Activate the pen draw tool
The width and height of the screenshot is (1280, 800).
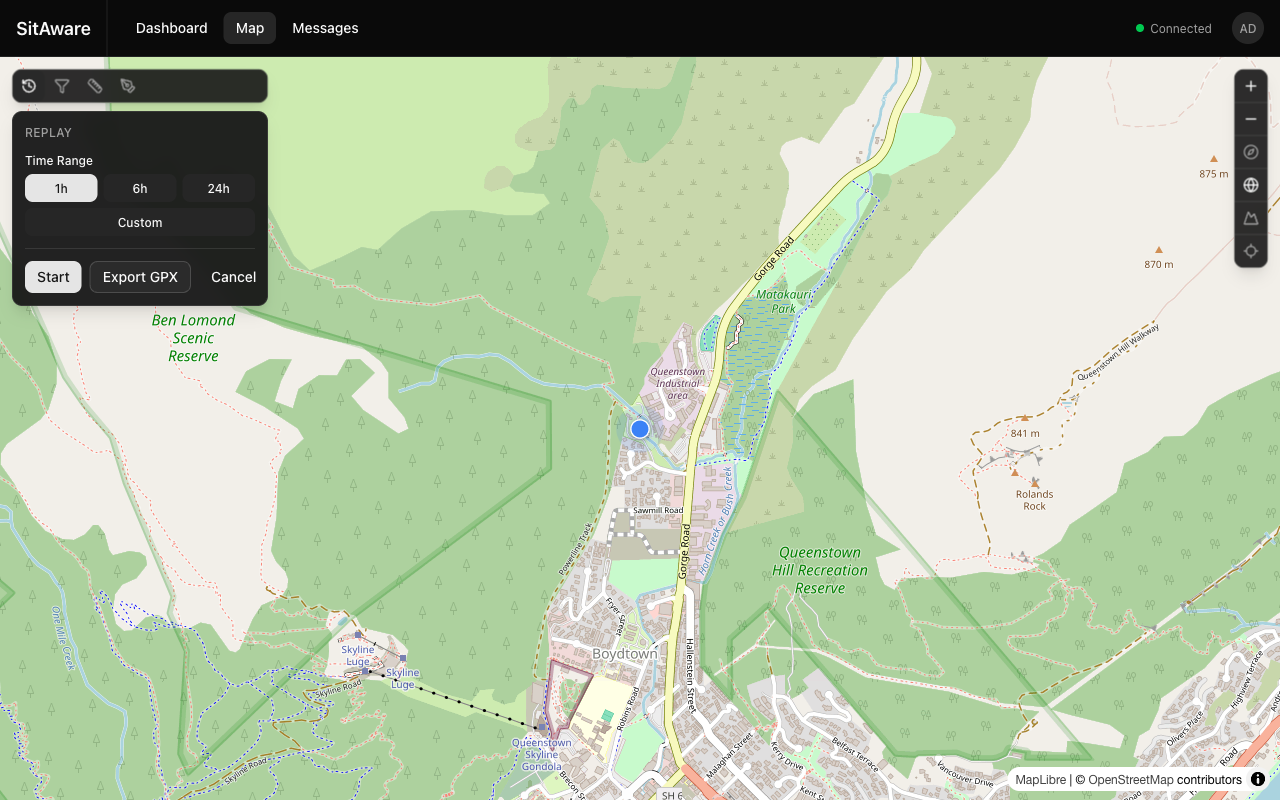[x=128, y=86]
